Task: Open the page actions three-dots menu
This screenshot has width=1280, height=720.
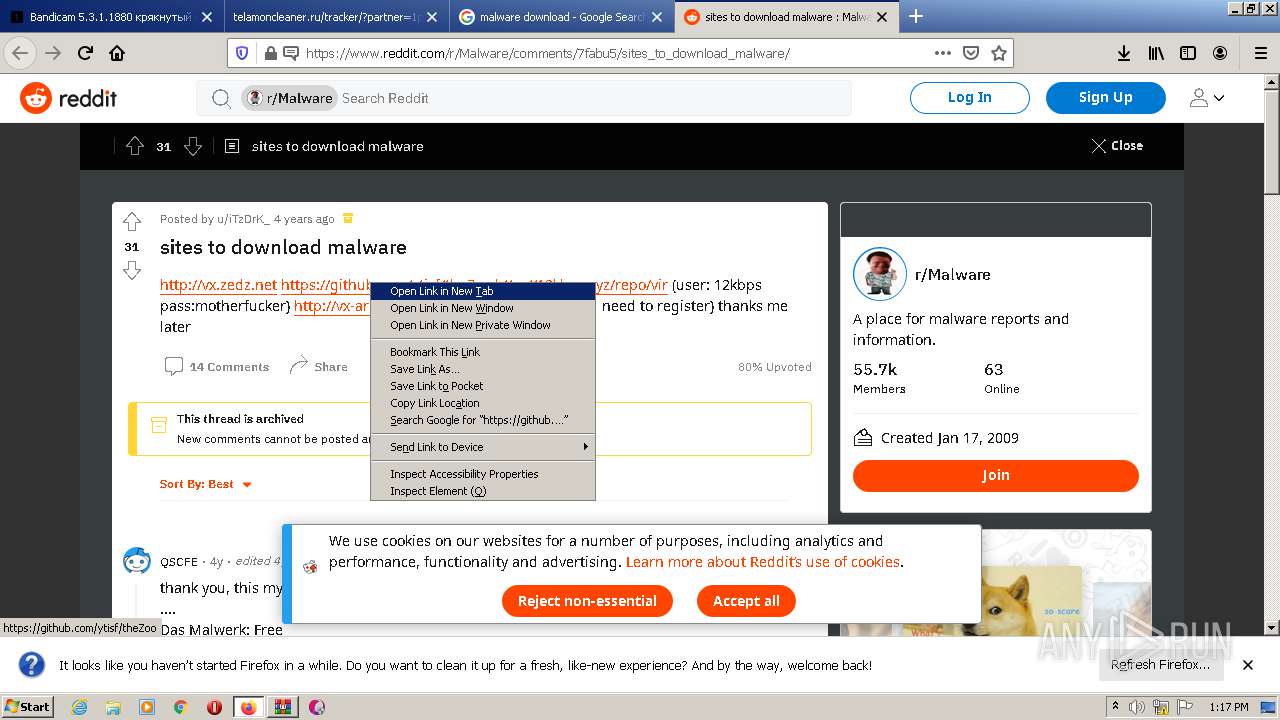Action: click(943, 53)
